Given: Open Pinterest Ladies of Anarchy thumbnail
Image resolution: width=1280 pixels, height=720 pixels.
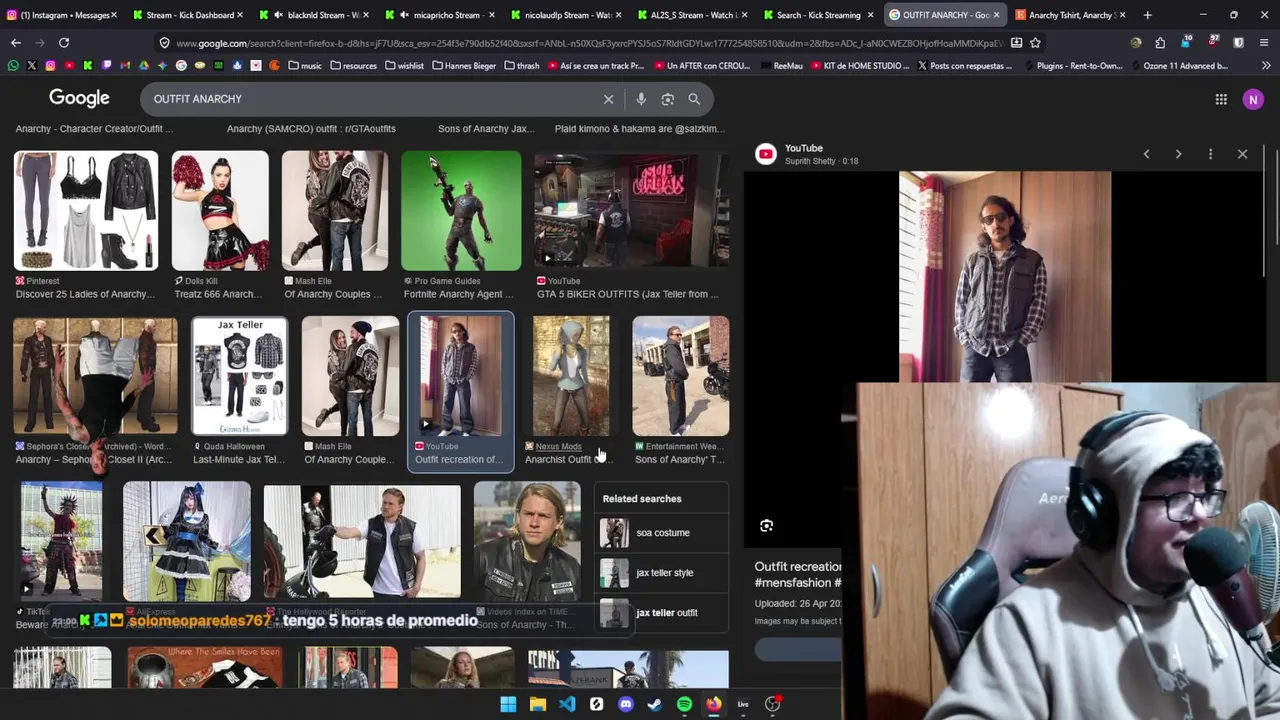Looking at the screenshot, I should coord(86,211).
